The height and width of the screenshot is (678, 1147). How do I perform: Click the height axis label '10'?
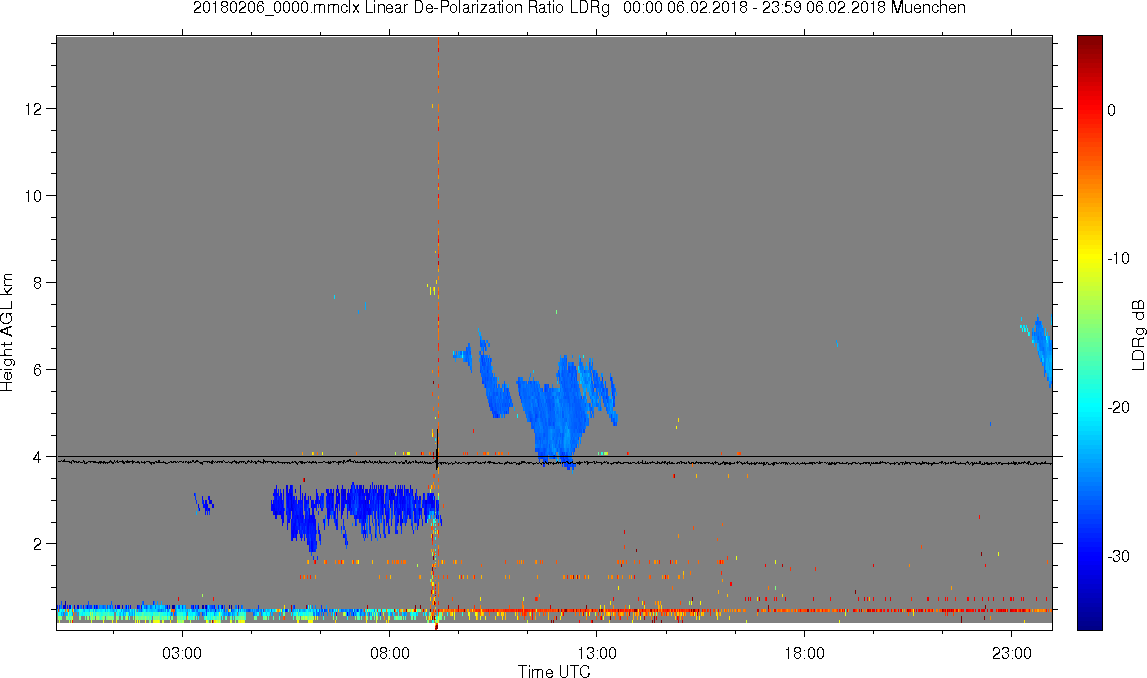pyautogui.click(x=35, y=196)
